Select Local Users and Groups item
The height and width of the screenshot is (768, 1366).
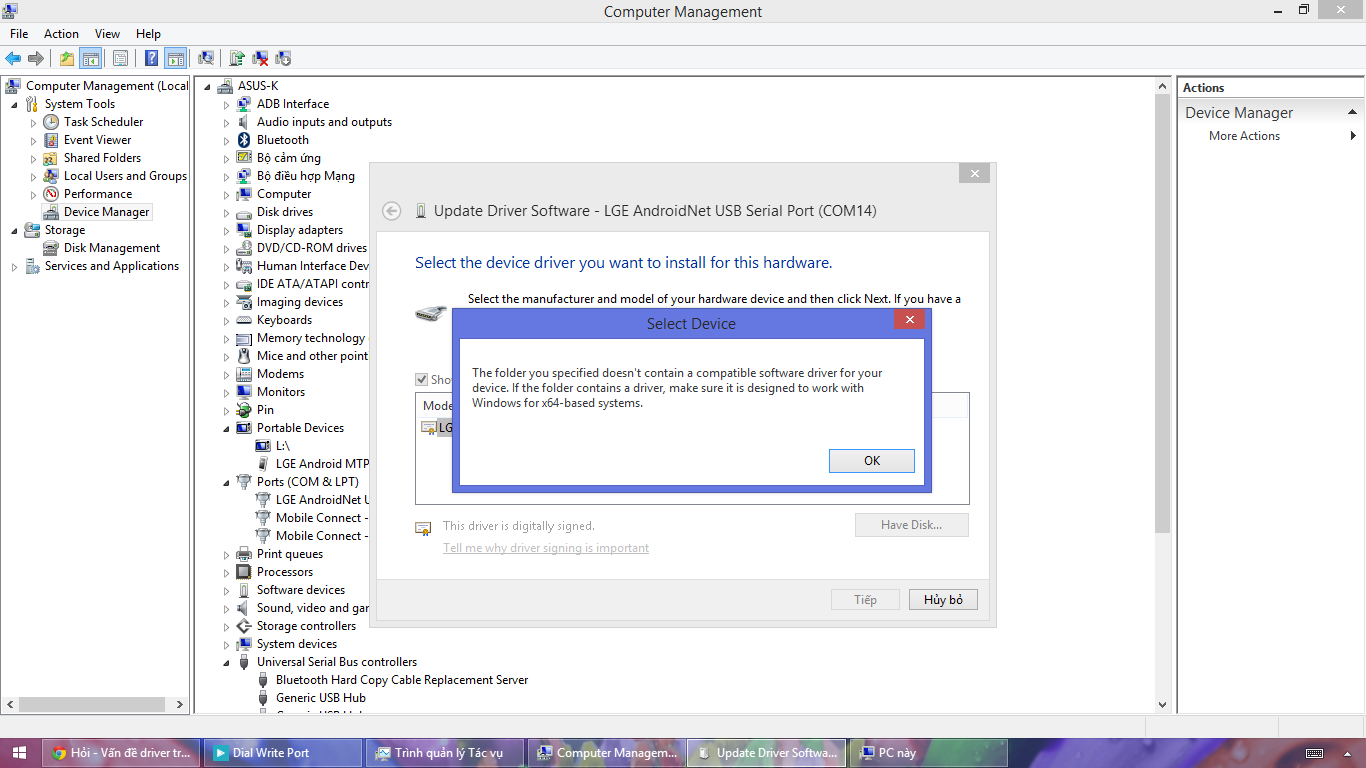coord(125,176)
